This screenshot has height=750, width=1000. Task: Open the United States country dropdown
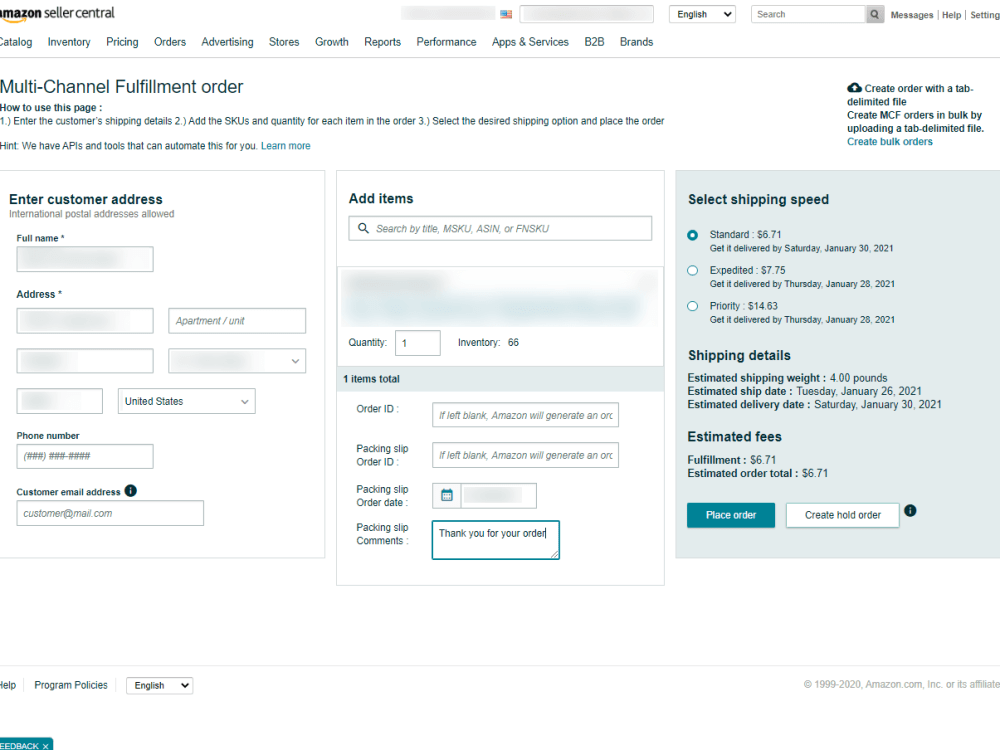pyautogui.click(x=186, y=400)
